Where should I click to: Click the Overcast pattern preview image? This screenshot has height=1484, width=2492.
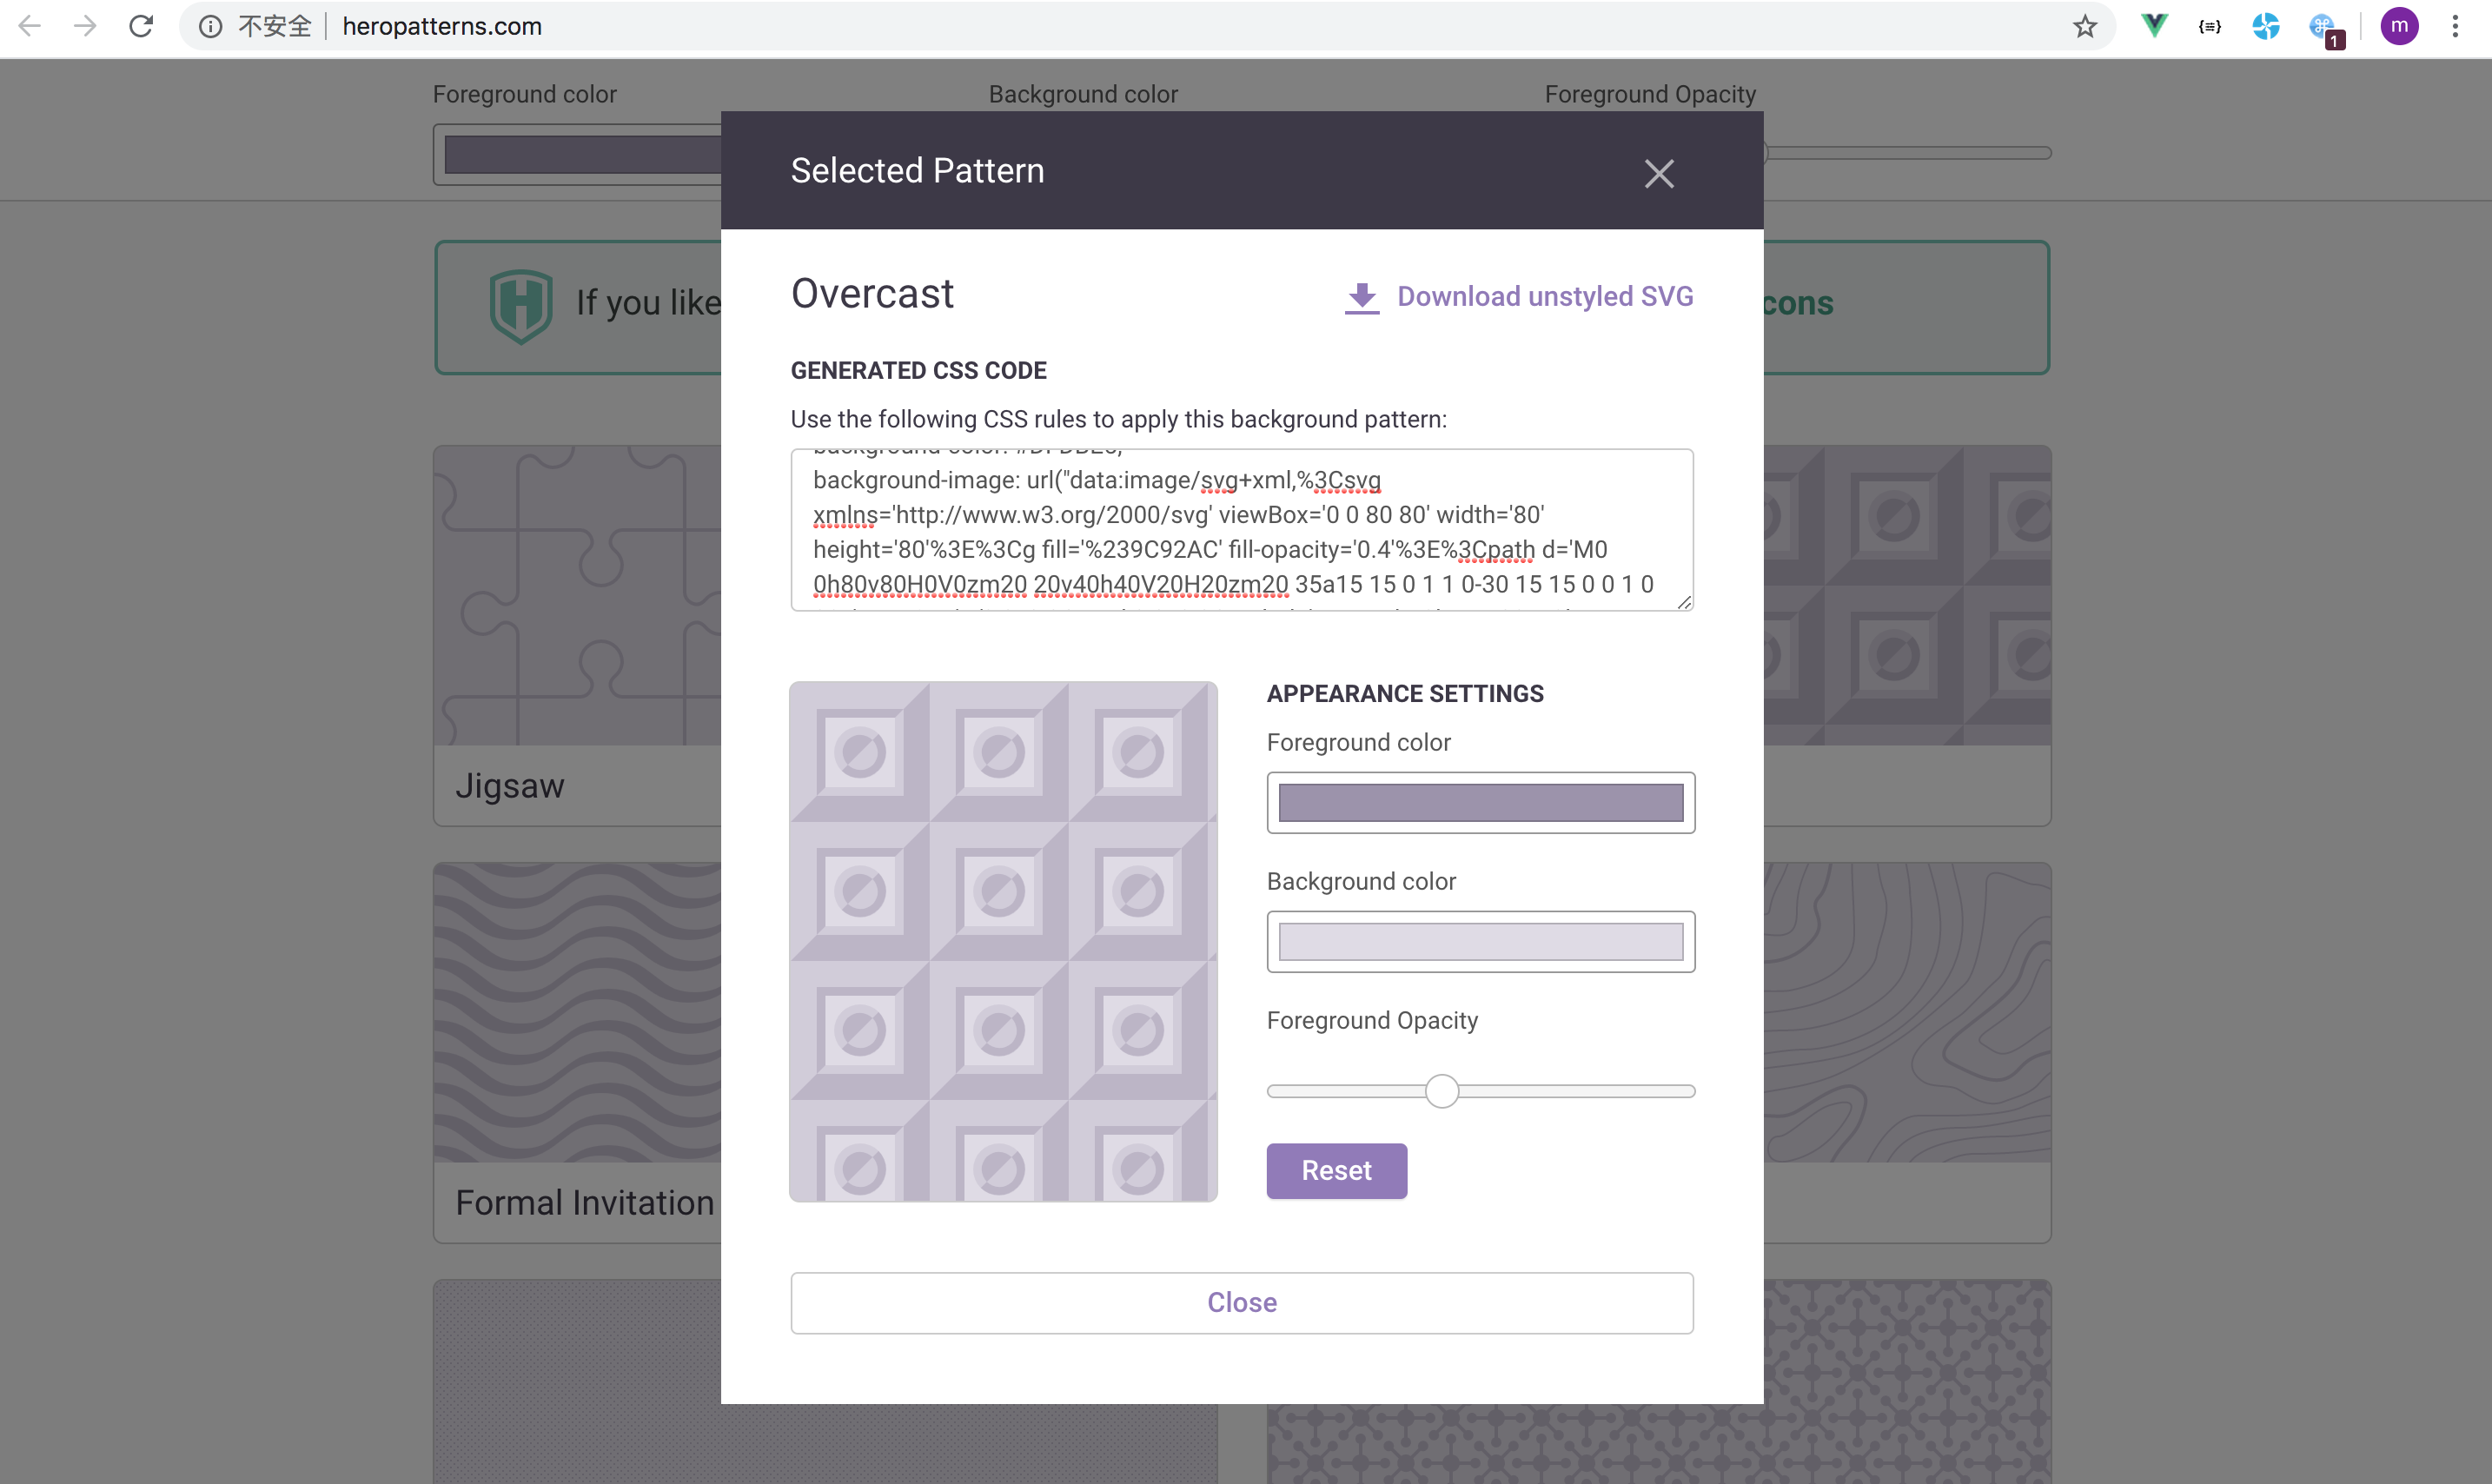(x=1003, y=941)
